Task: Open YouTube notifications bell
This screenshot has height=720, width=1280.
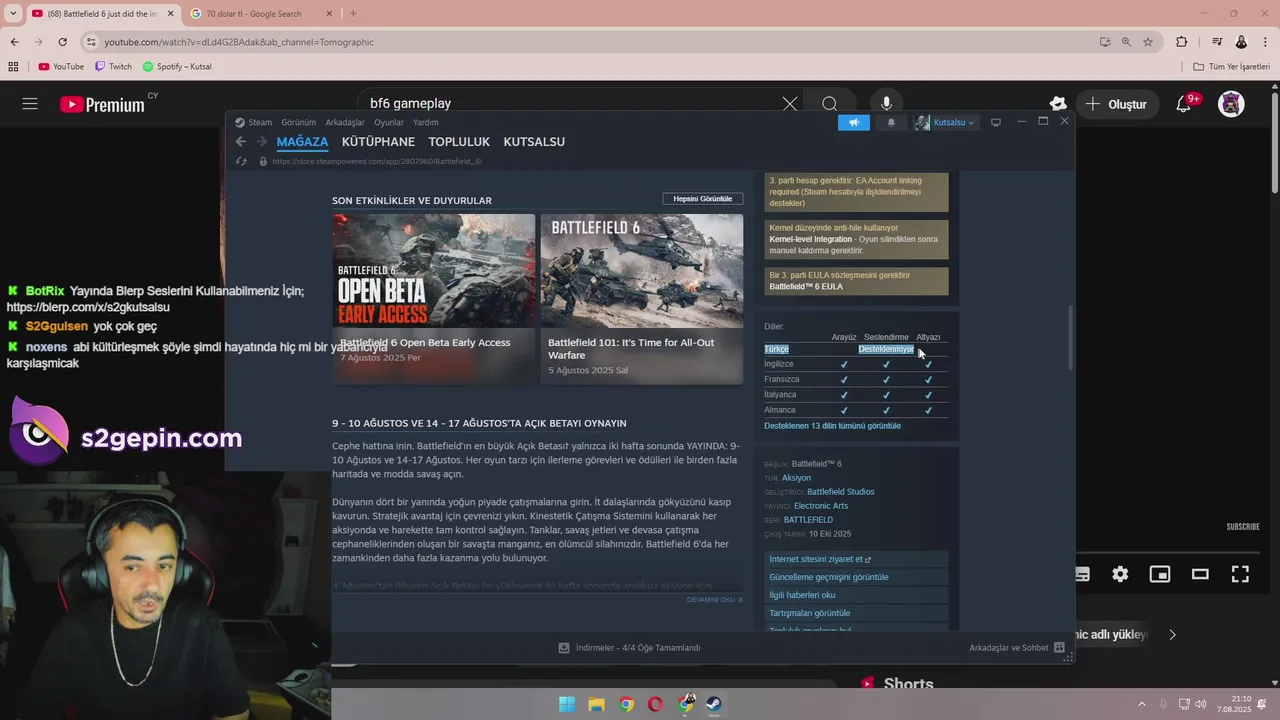Action: [x=1184, y=104]
